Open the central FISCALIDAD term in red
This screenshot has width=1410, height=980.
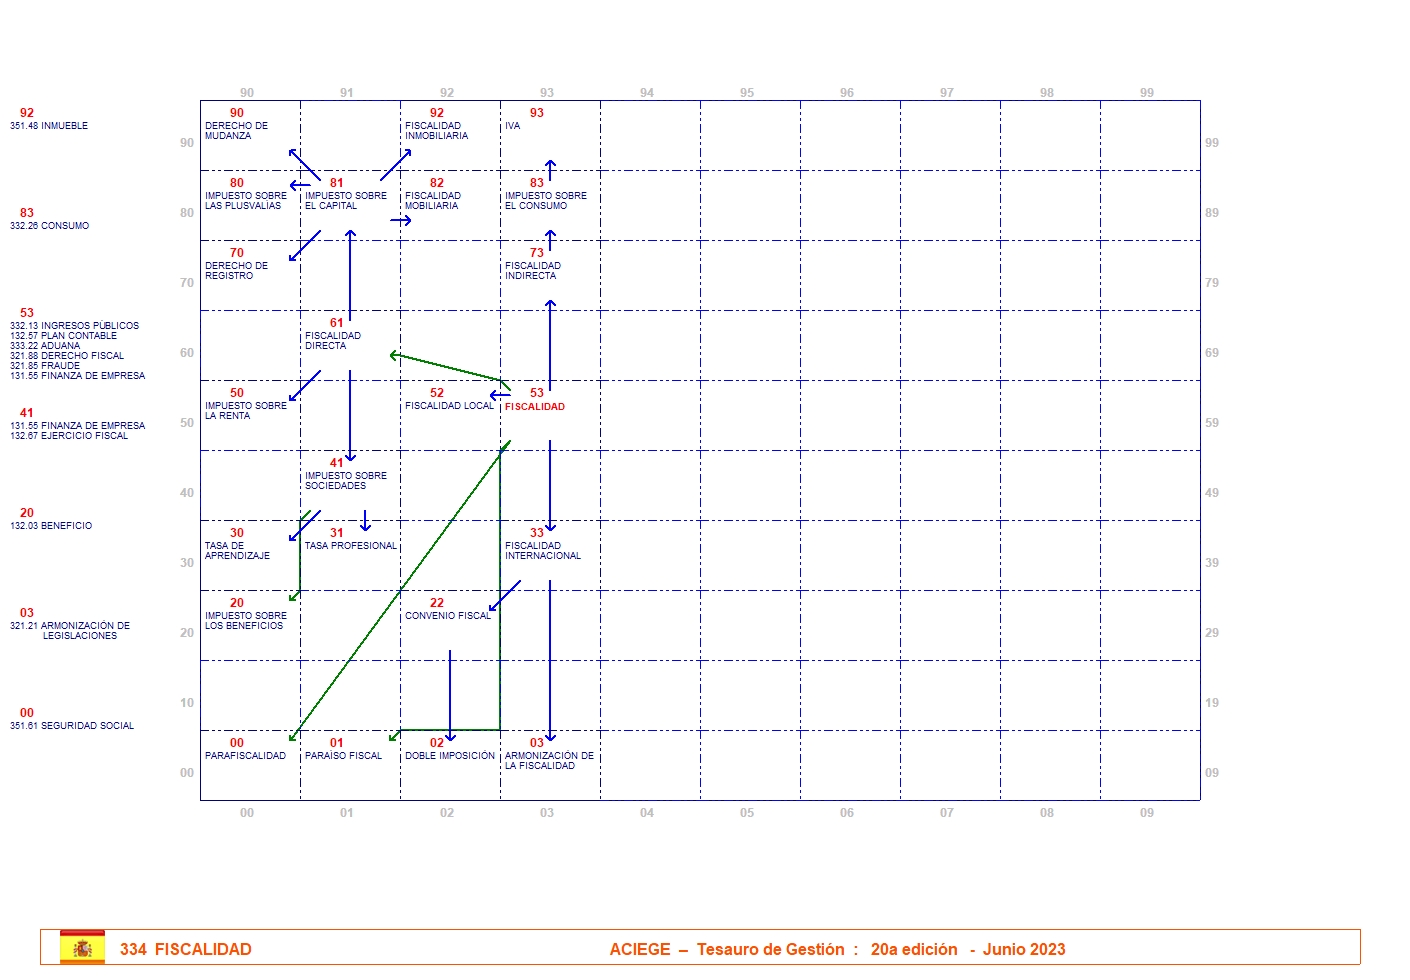tap(534, 407)
